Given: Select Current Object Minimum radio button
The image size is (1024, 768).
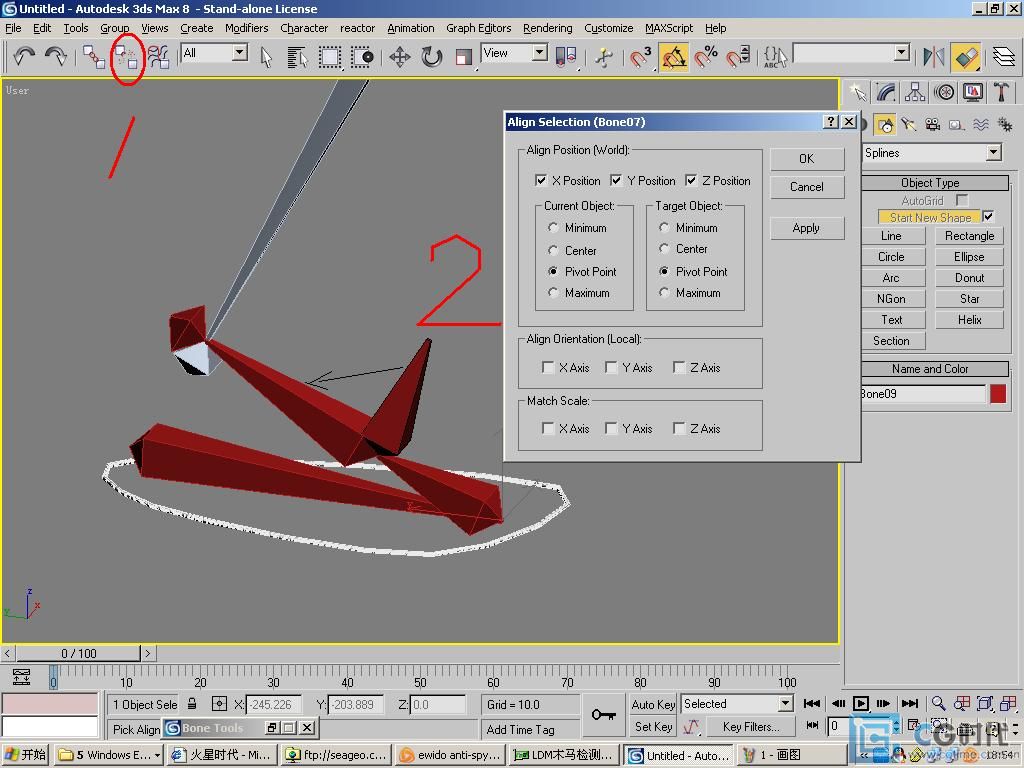Looking at the screenshot, I should coord(553,227).
